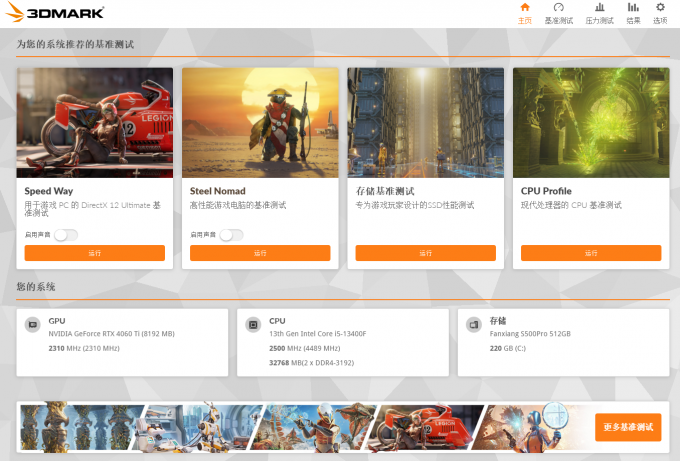Select 13th Gen Intel Core i5-13400F text
The width and height of the screenshot is (680, 461).
(317, 334)
